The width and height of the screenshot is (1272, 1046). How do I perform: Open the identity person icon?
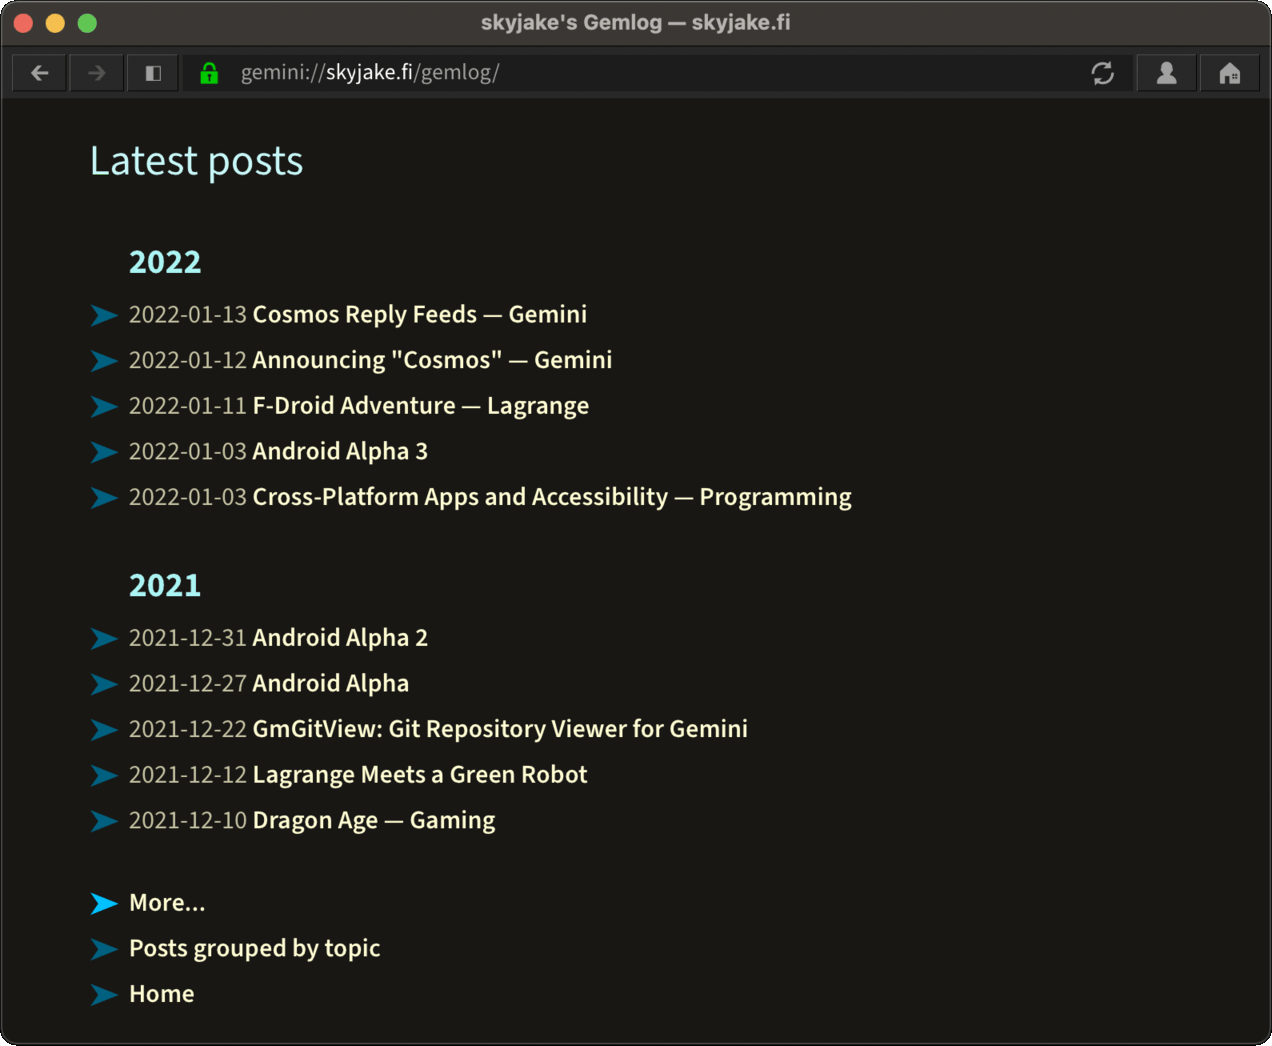click(x=1166, y=73)
